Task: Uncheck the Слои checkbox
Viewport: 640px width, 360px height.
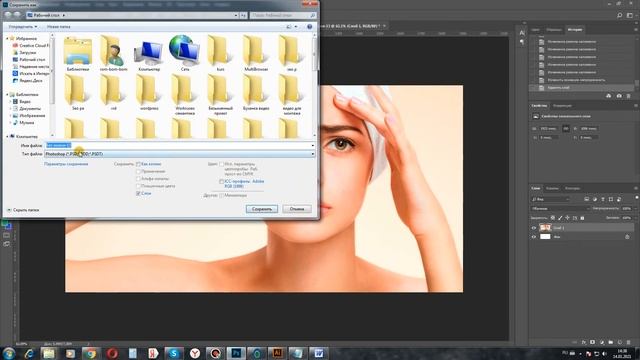Action: (x=138, y=193)
